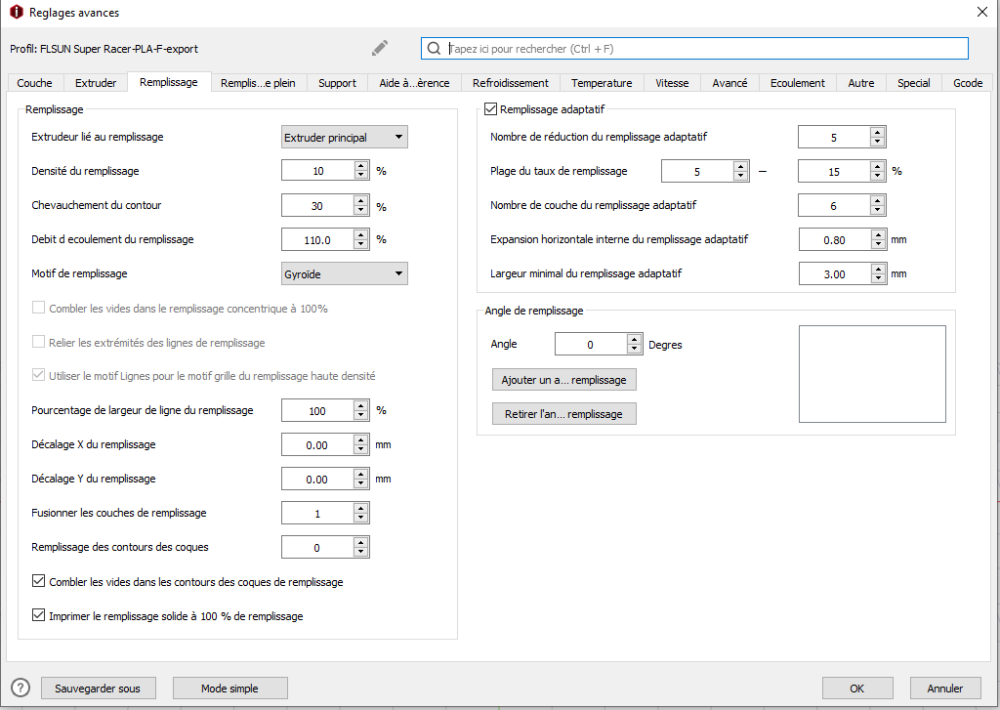Click Plage du taux maximum field 15
The width and height of the screenshot is (1000, 710).
click(834, 172)
